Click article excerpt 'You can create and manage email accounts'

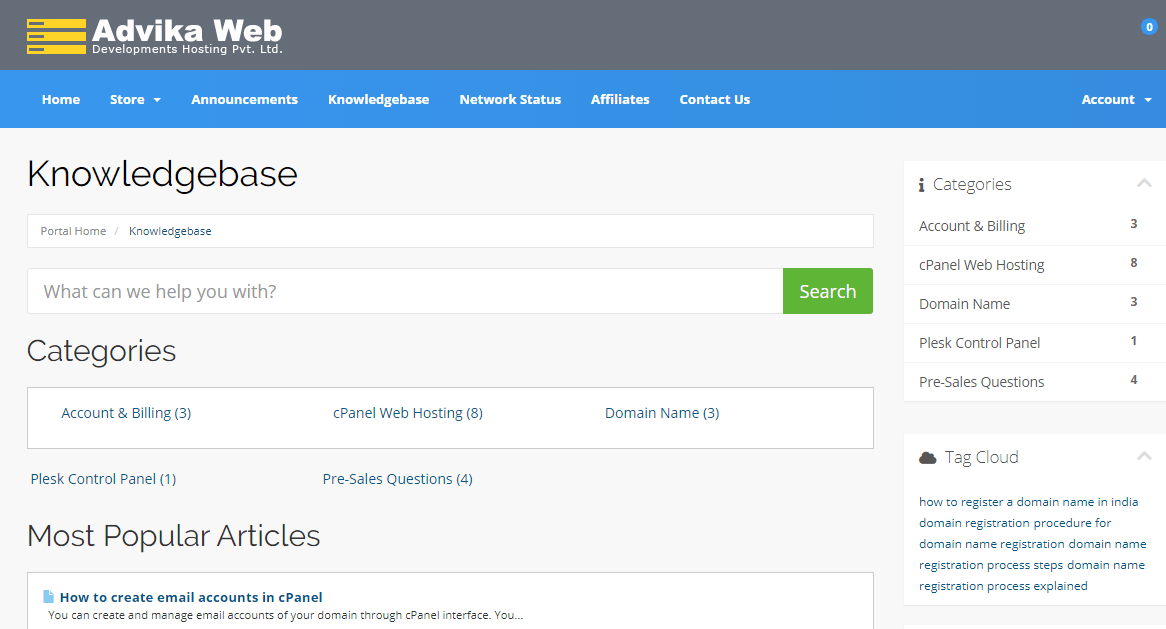click(x=286, y=616)
